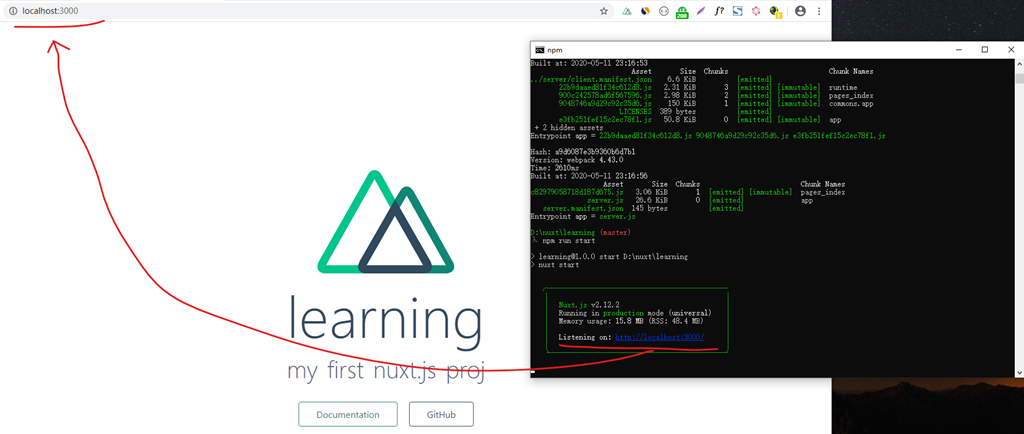
Task: Open the purple feather extension icon
Action: (701, 11)
